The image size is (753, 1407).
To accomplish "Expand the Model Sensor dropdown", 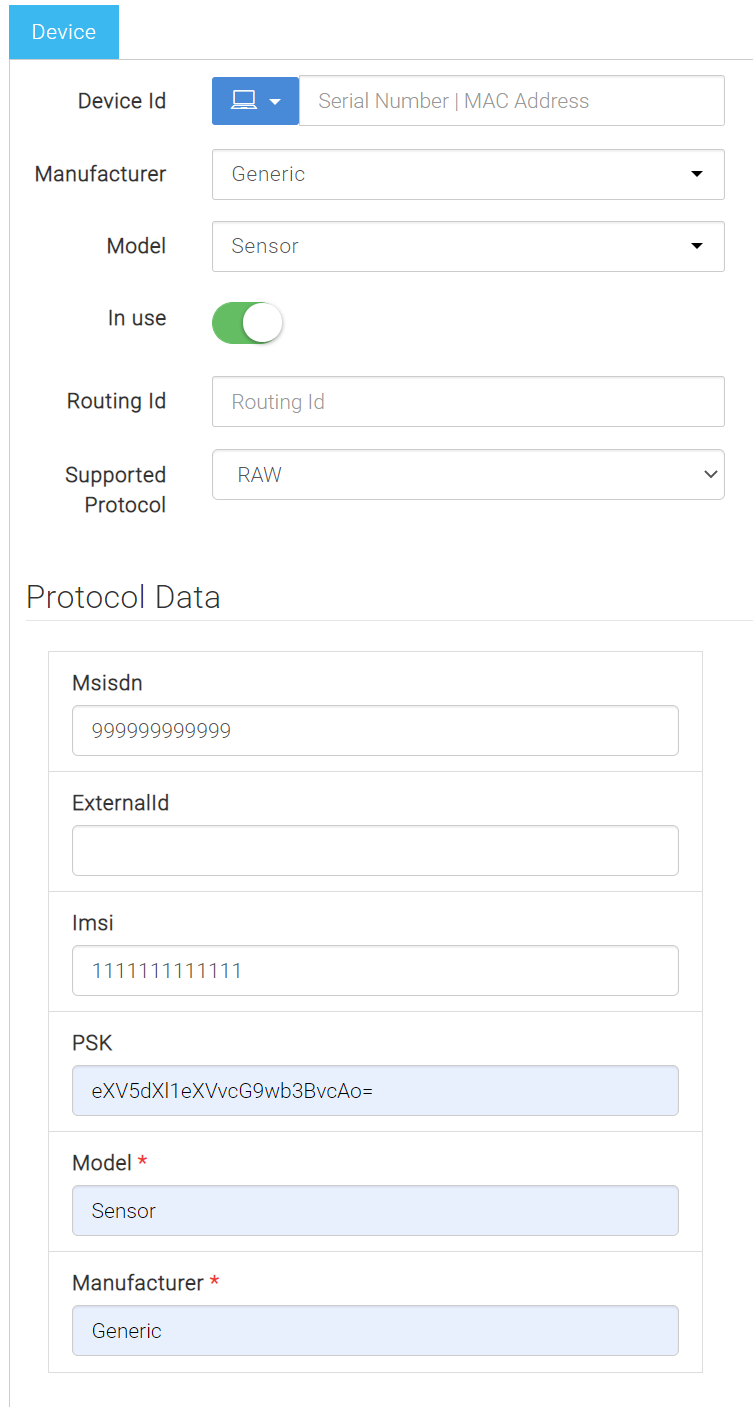I will click(468, 246).
